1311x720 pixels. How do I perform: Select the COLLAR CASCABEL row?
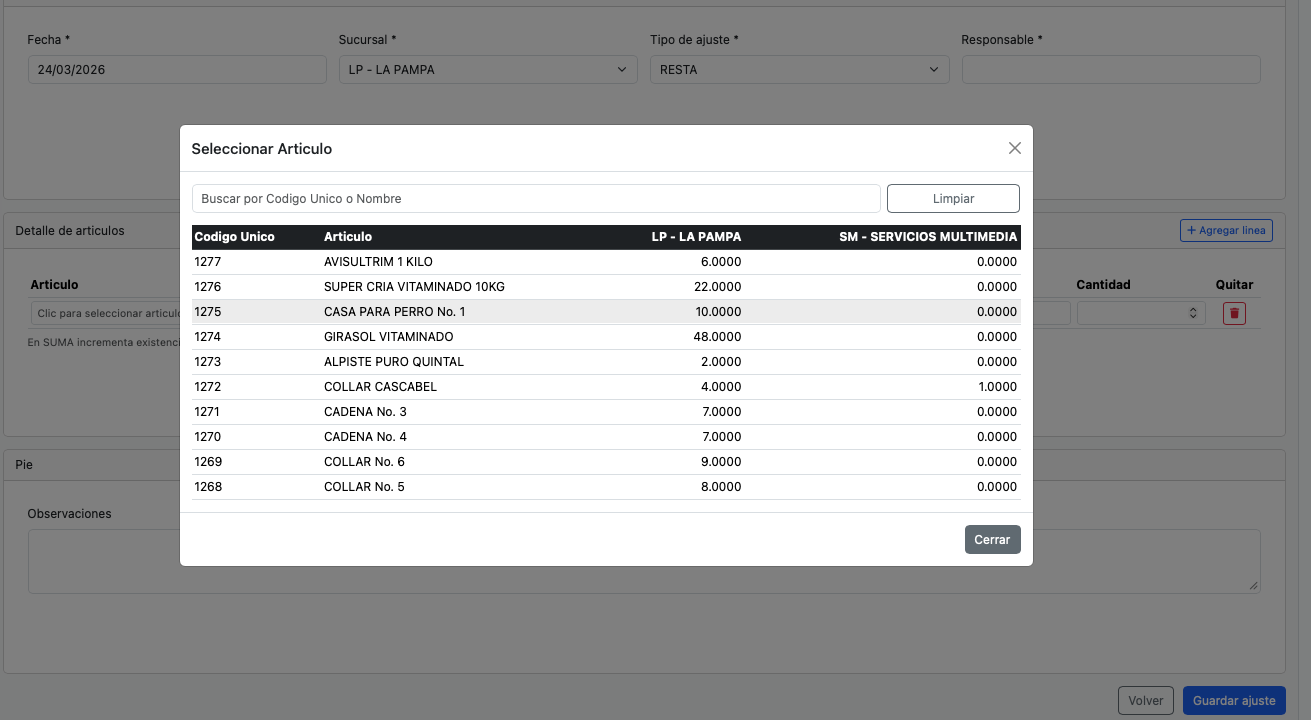[380, 387]
